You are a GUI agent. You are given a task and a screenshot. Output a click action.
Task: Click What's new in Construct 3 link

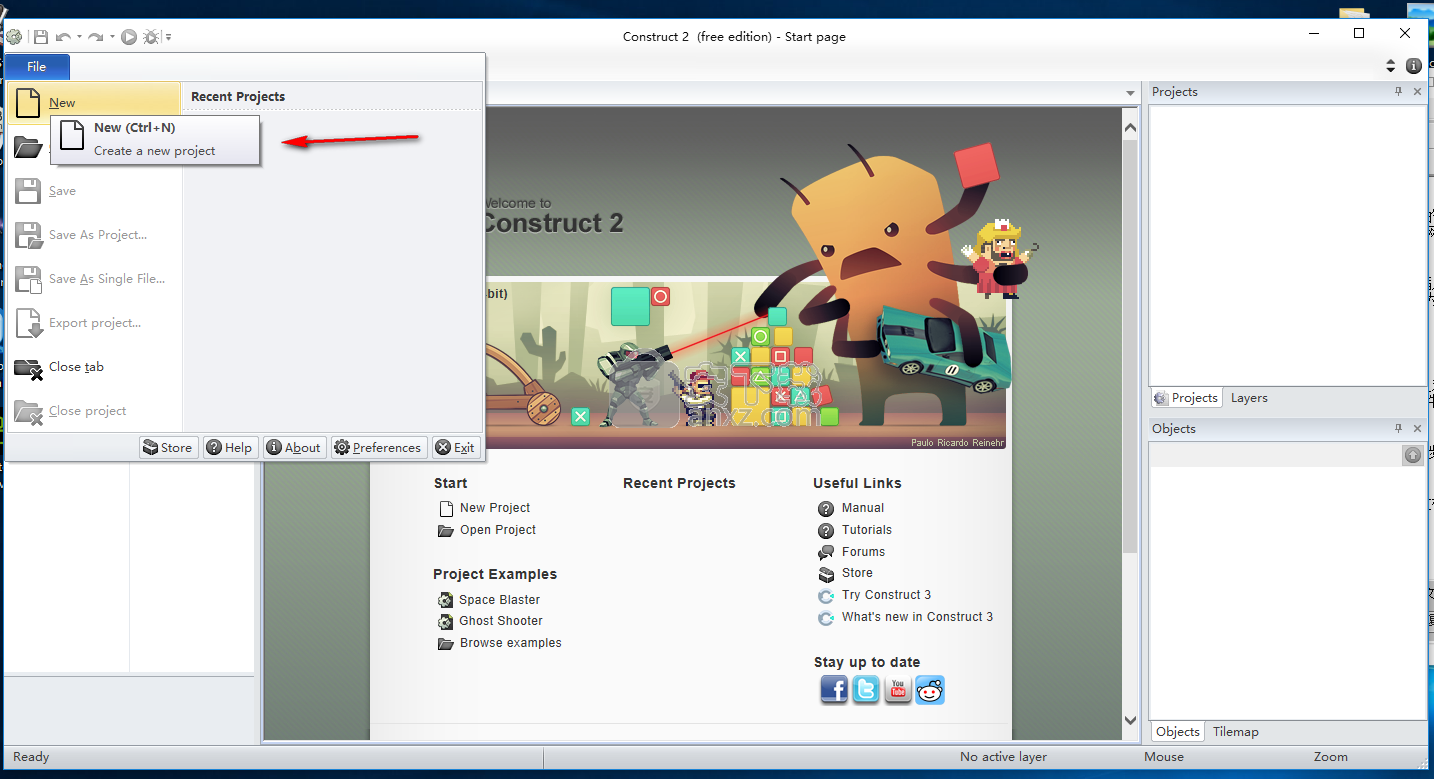(x=917, y=617)
